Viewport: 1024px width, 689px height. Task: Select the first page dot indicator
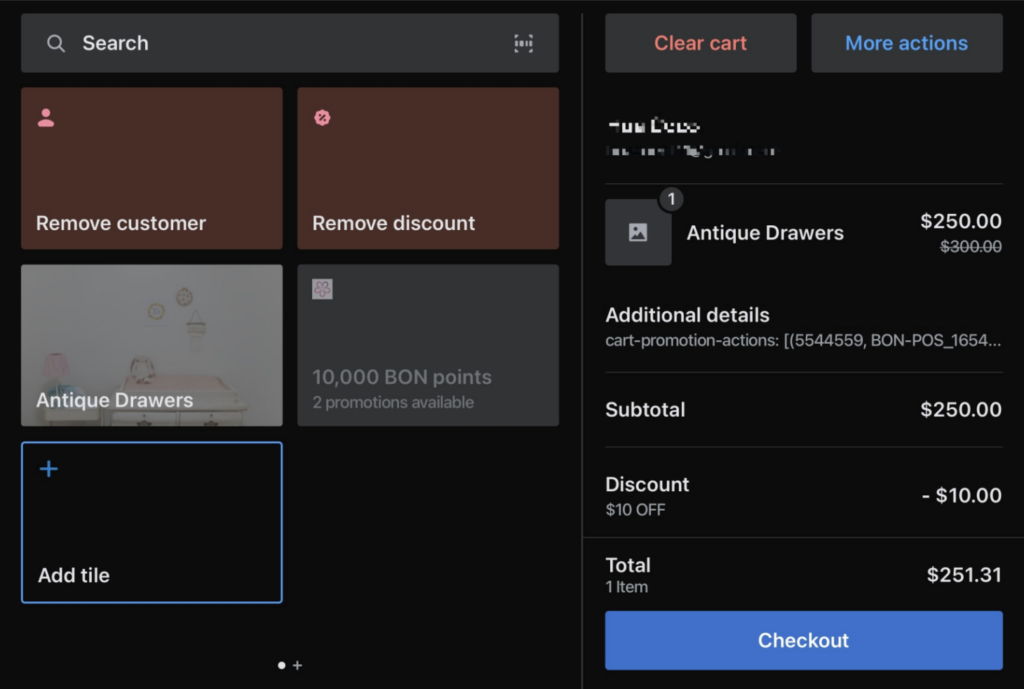(281, 665)
